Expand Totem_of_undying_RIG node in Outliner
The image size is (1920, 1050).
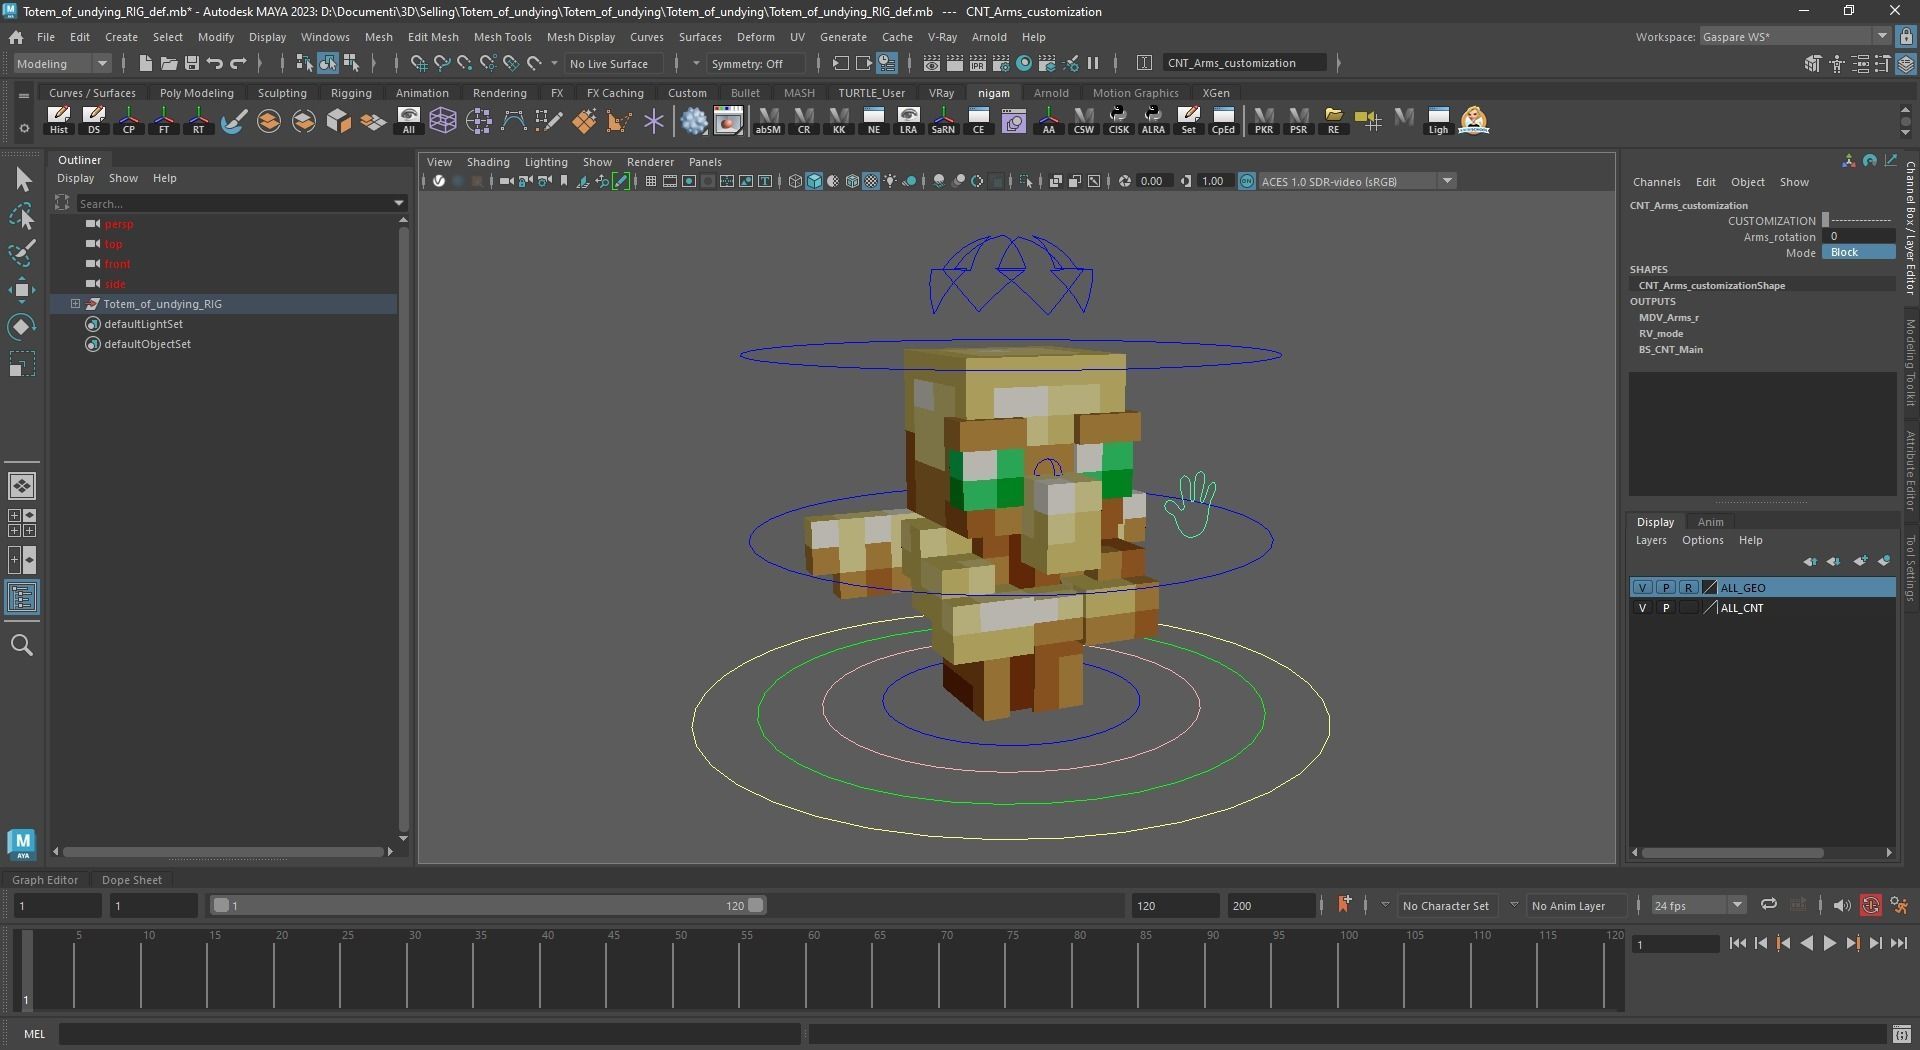(75, 304)
